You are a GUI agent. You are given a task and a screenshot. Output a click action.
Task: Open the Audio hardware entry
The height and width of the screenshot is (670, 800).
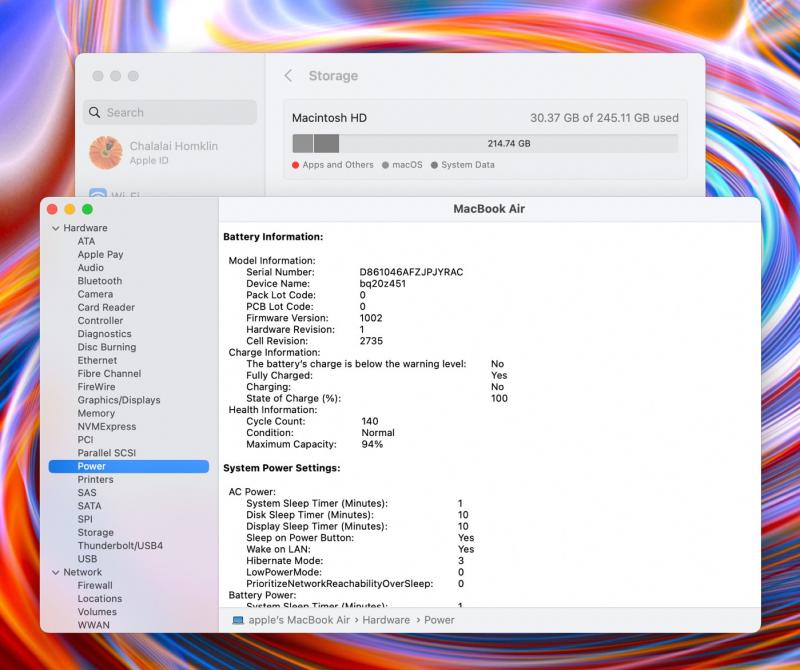pos(91,267)
